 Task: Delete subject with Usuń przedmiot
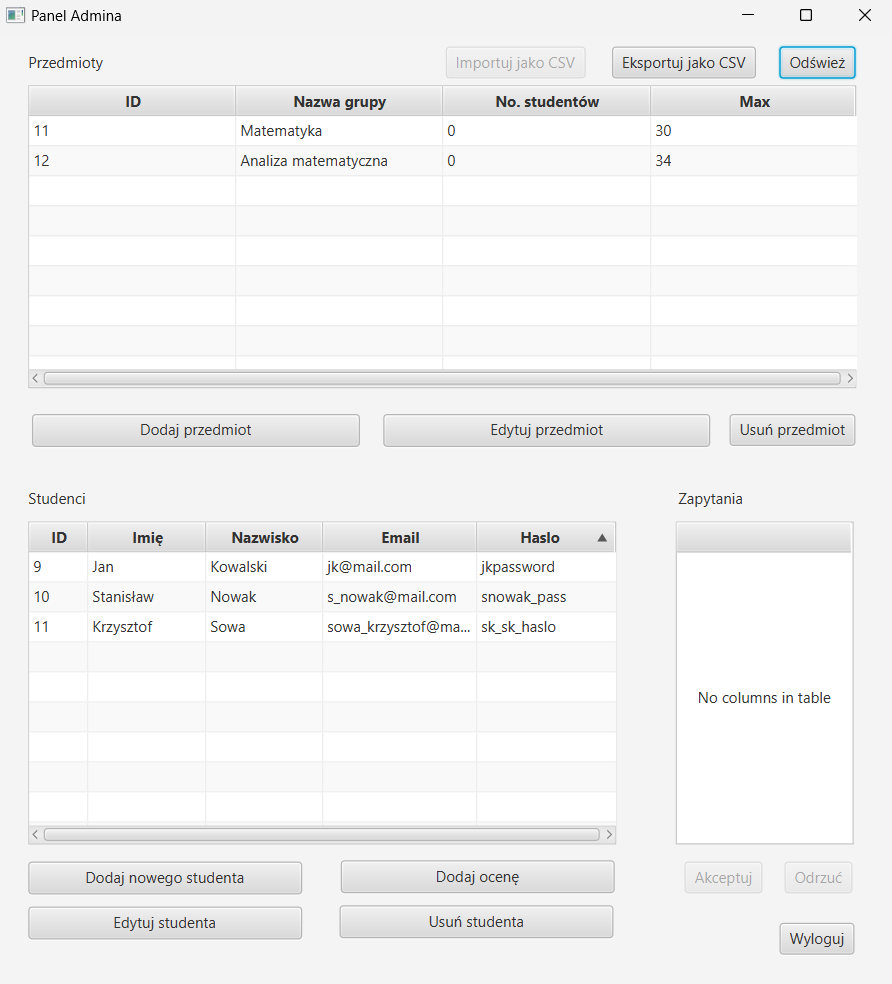point(792,430)
